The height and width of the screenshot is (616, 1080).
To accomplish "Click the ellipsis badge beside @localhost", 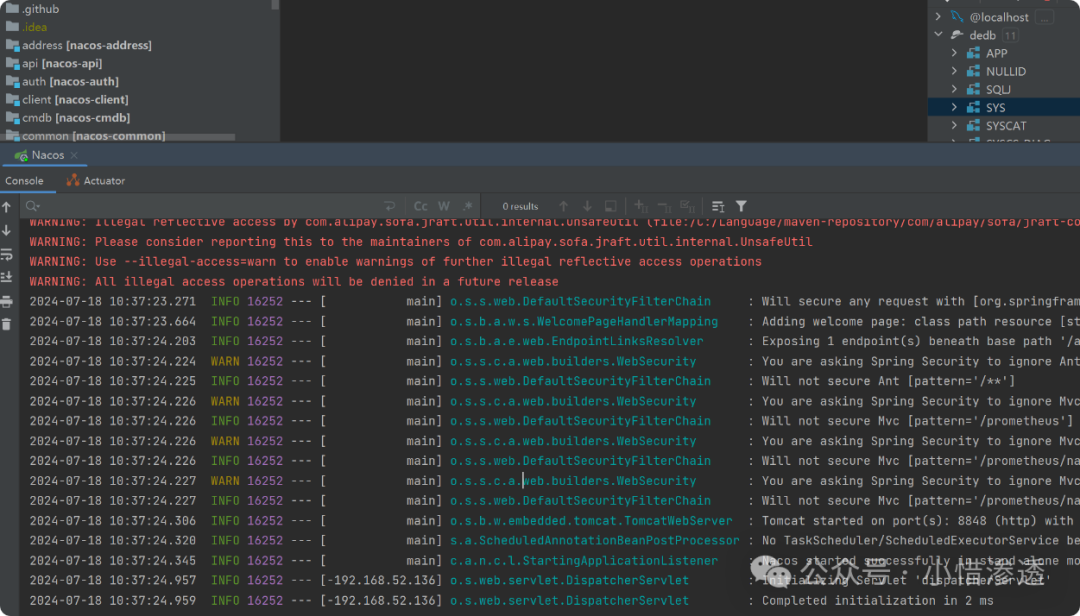I will 1044,17.
